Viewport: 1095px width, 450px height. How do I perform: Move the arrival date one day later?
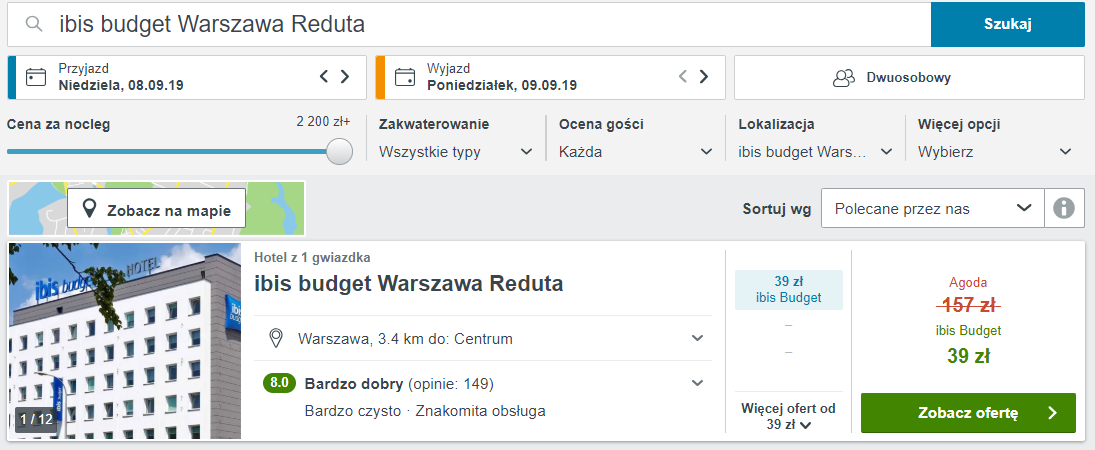point(345,77)
